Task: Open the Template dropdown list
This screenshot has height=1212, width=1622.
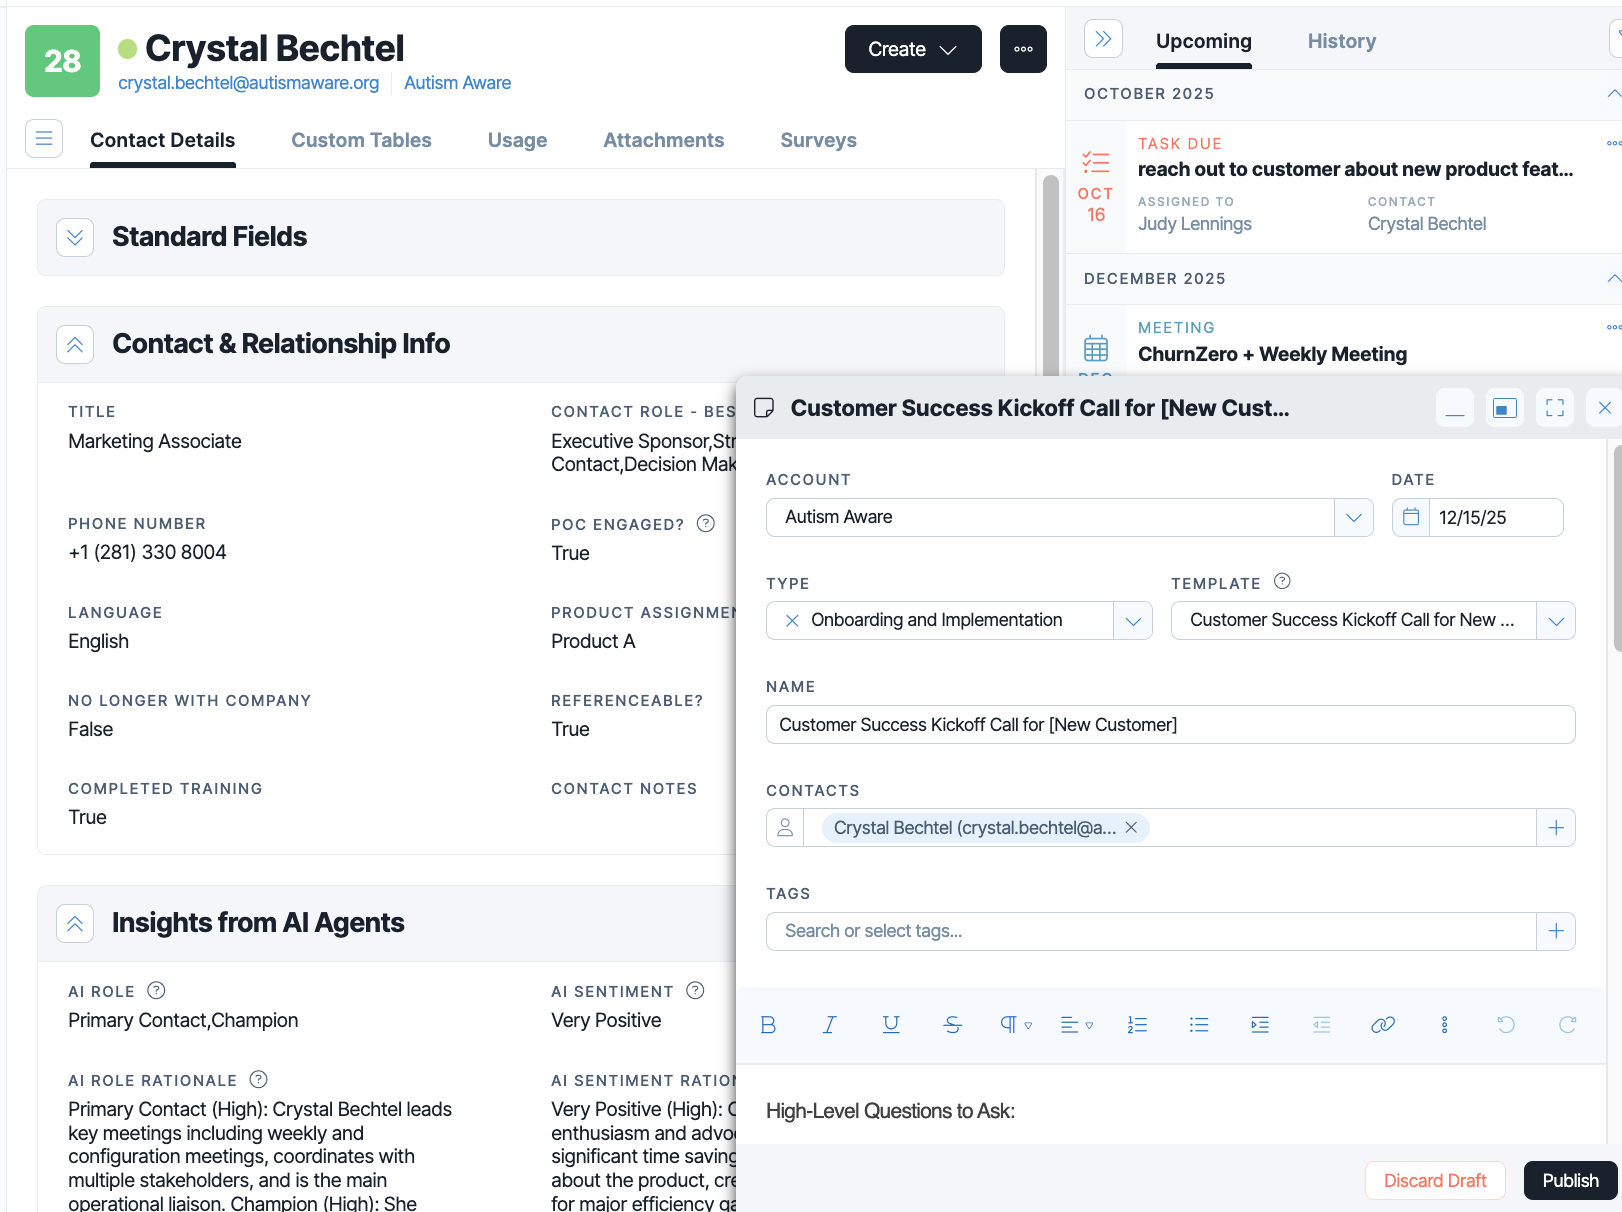Action: tap(1556, 620)
